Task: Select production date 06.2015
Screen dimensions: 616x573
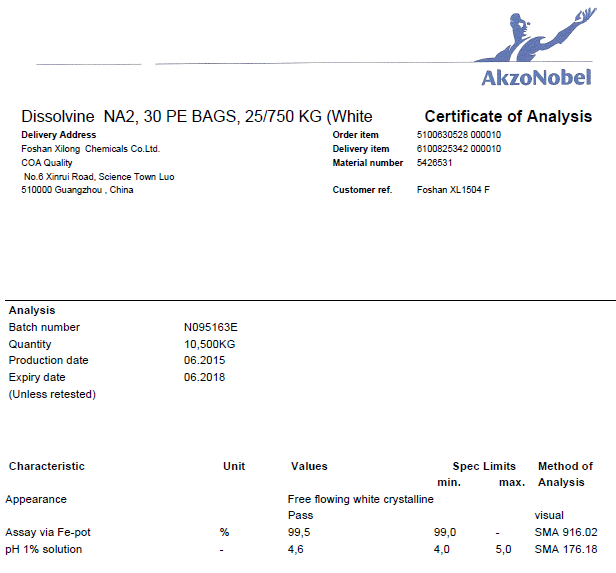Action: tap(204, 360)
